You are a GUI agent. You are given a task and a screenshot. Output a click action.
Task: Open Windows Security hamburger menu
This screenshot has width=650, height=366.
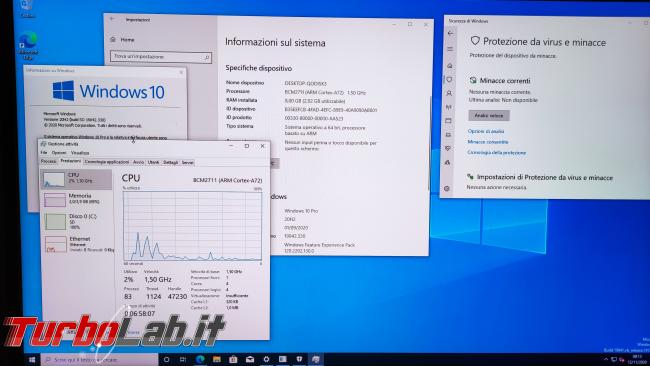[x=450, y=49]
